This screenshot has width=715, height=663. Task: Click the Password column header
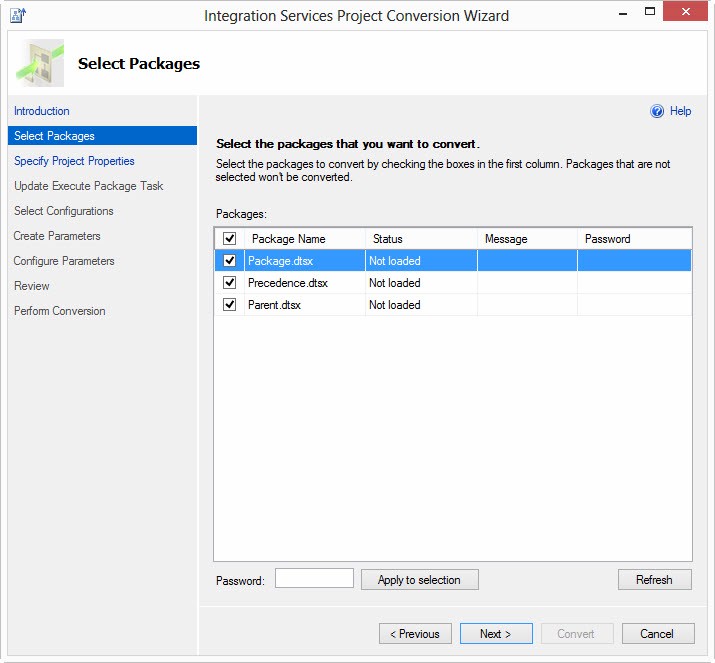pyautogui.click(x=635, y=238)
